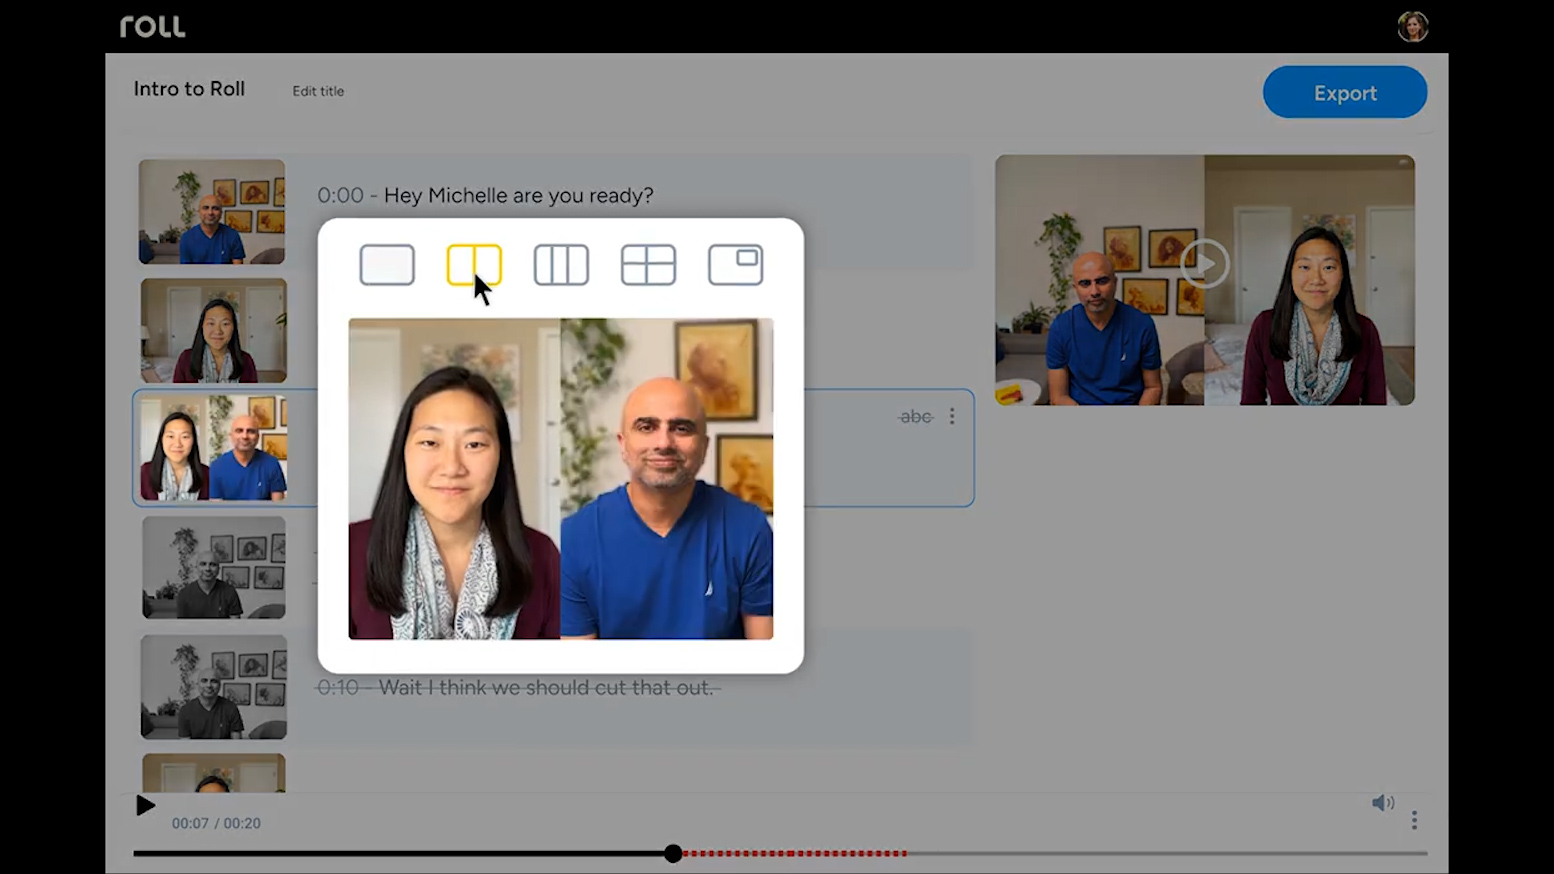
Task: Select the split-screen clip thumbnail
Action: [x=214, y=448]
